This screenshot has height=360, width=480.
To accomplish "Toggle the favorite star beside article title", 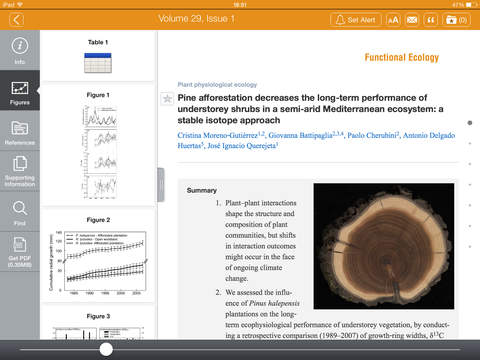I will [x=167, y=99].
